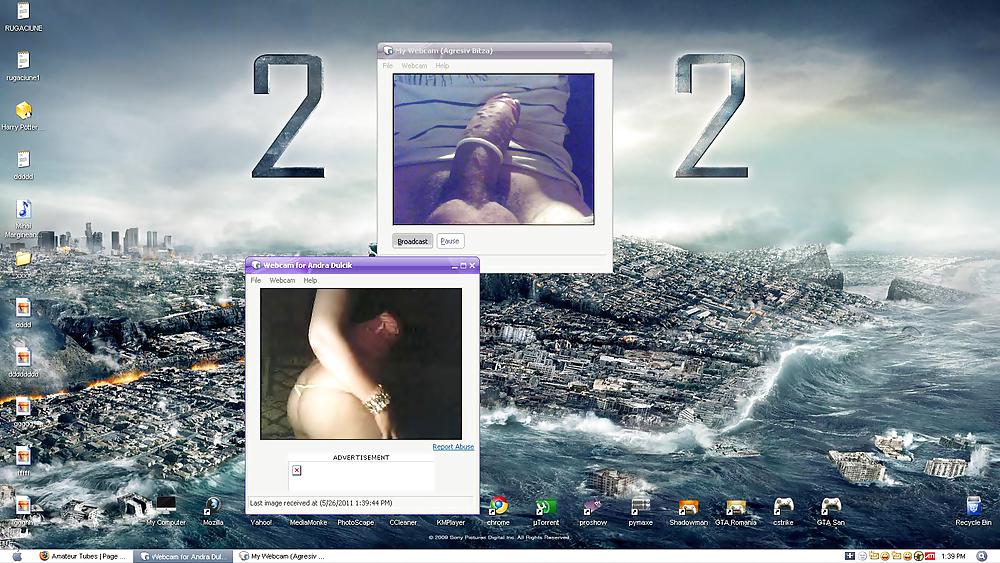Click the broken image placeholder under ADVERTISEMENT
1000x563 pixels.
click(297, 470)
